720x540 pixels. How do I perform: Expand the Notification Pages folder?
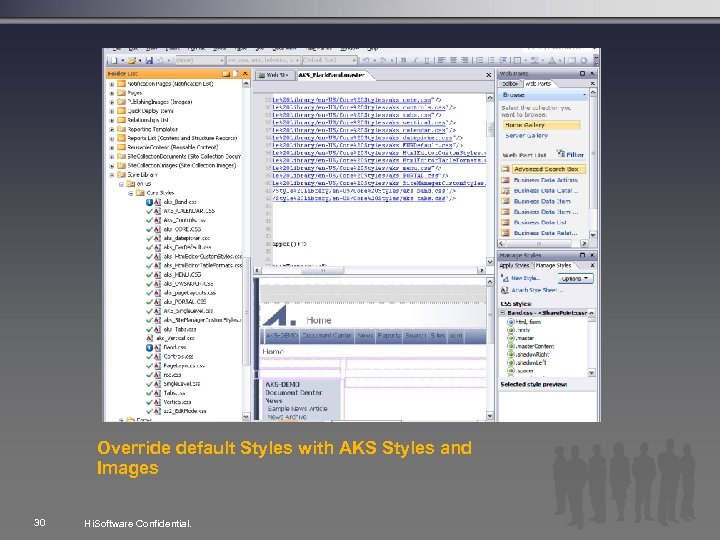[x=112, y=84]
